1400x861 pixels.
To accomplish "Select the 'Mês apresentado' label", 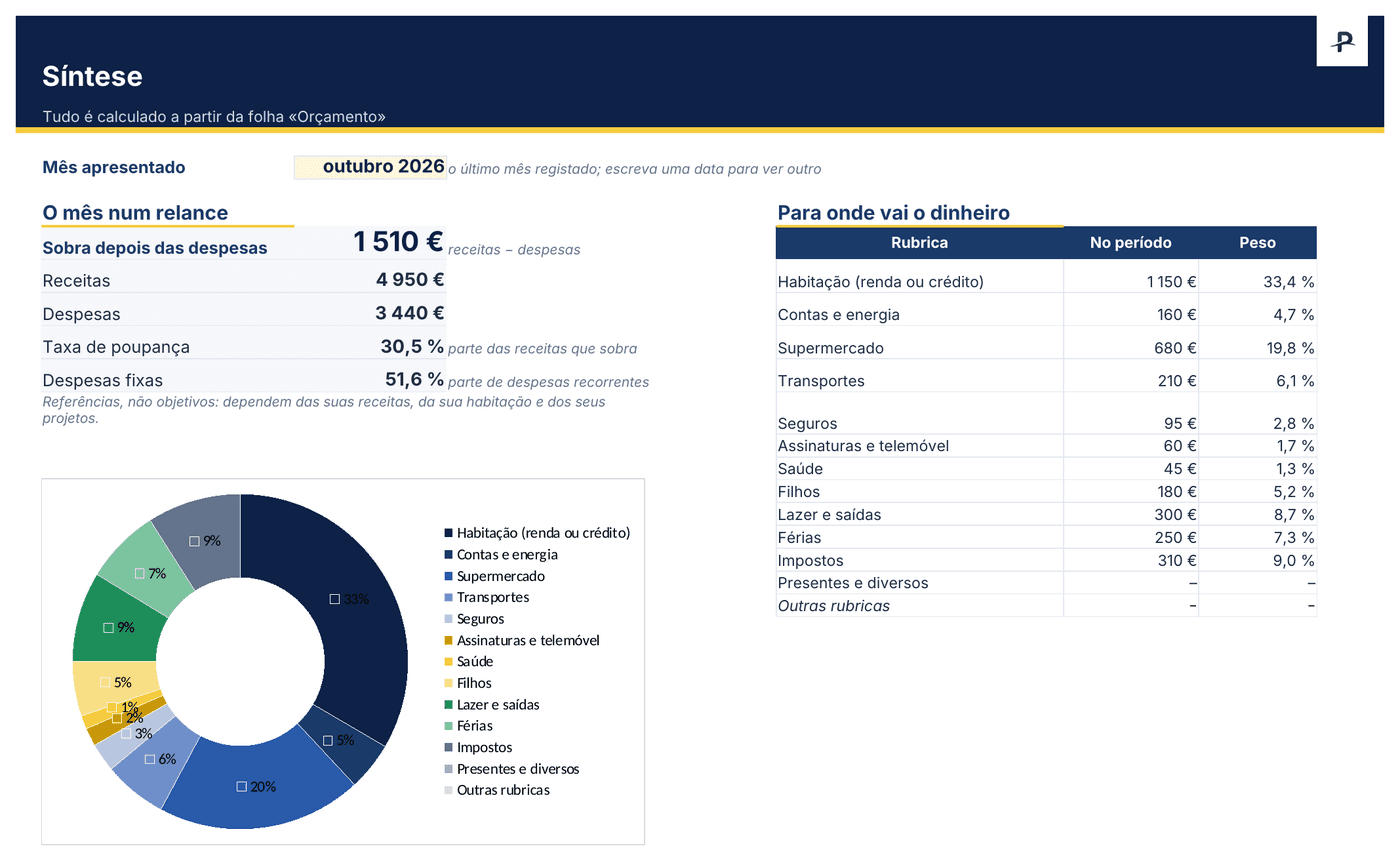I will (x=114, y=167).
